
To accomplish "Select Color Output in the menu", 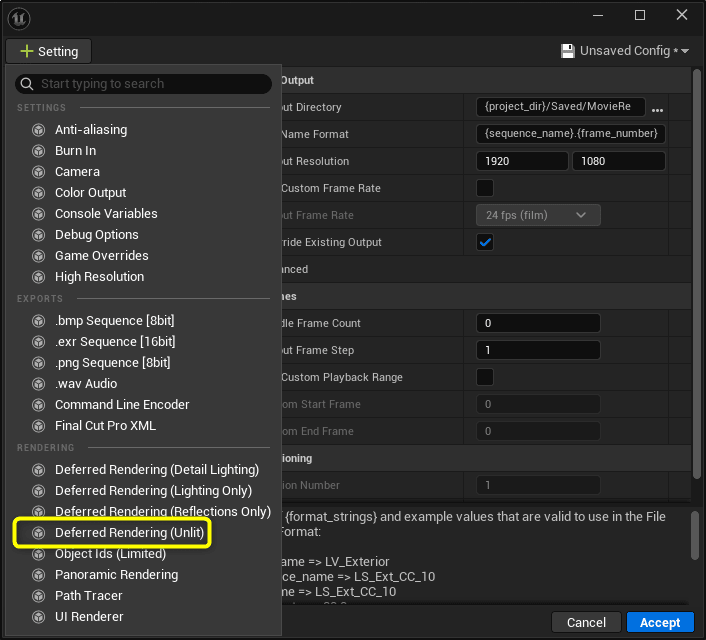I will [x=91, y=193].
